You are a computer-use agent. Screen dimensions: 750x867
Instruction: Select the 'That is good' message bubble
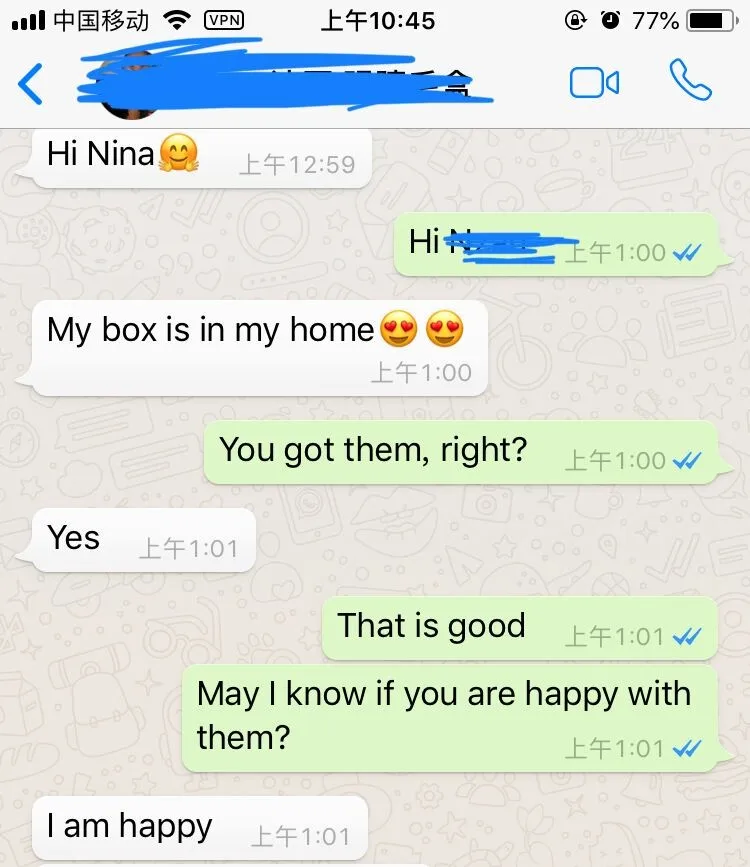point(519,628)
